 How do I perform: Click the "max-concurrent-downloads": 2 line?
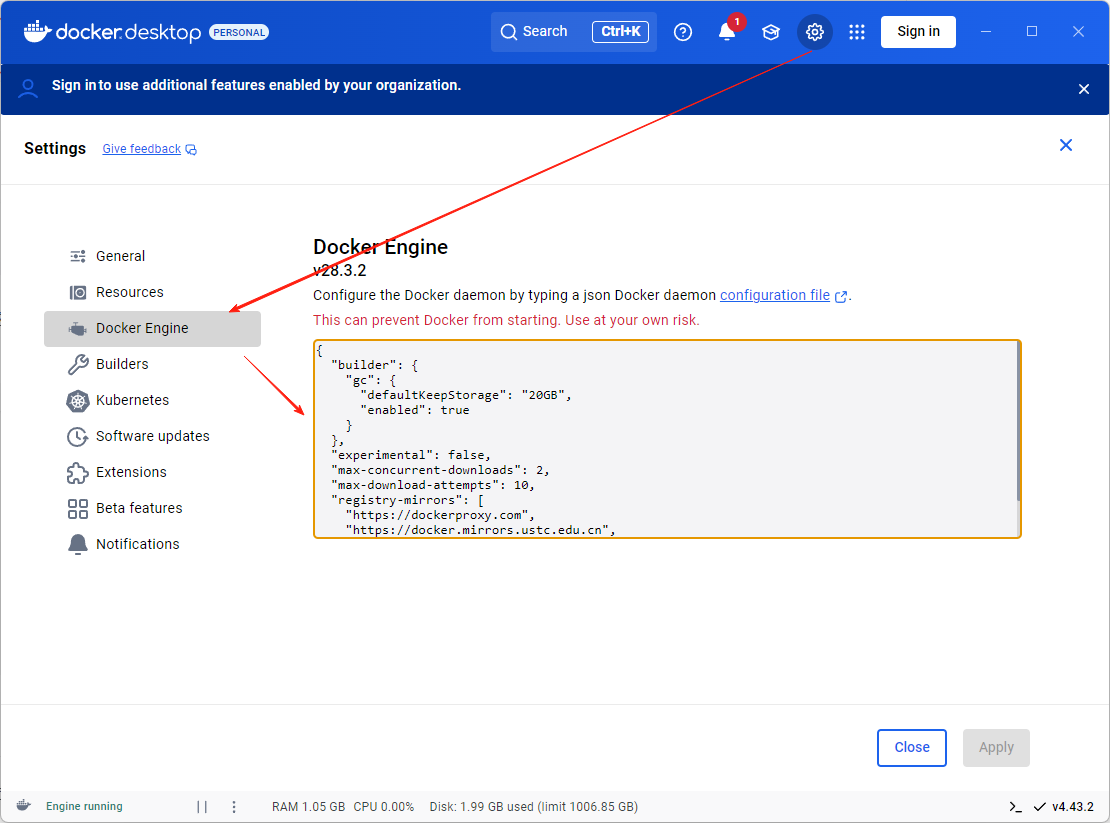pos(440,470)
